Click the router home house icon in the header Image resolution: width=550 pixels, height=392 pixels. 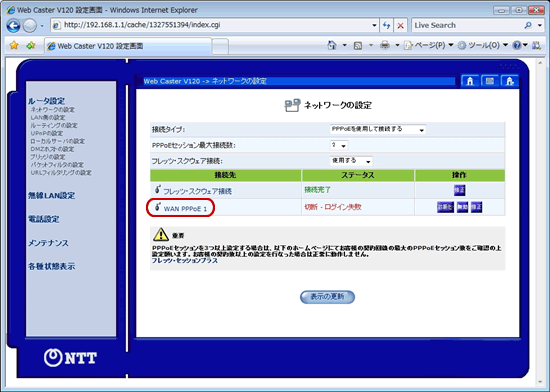coord(470,81)
